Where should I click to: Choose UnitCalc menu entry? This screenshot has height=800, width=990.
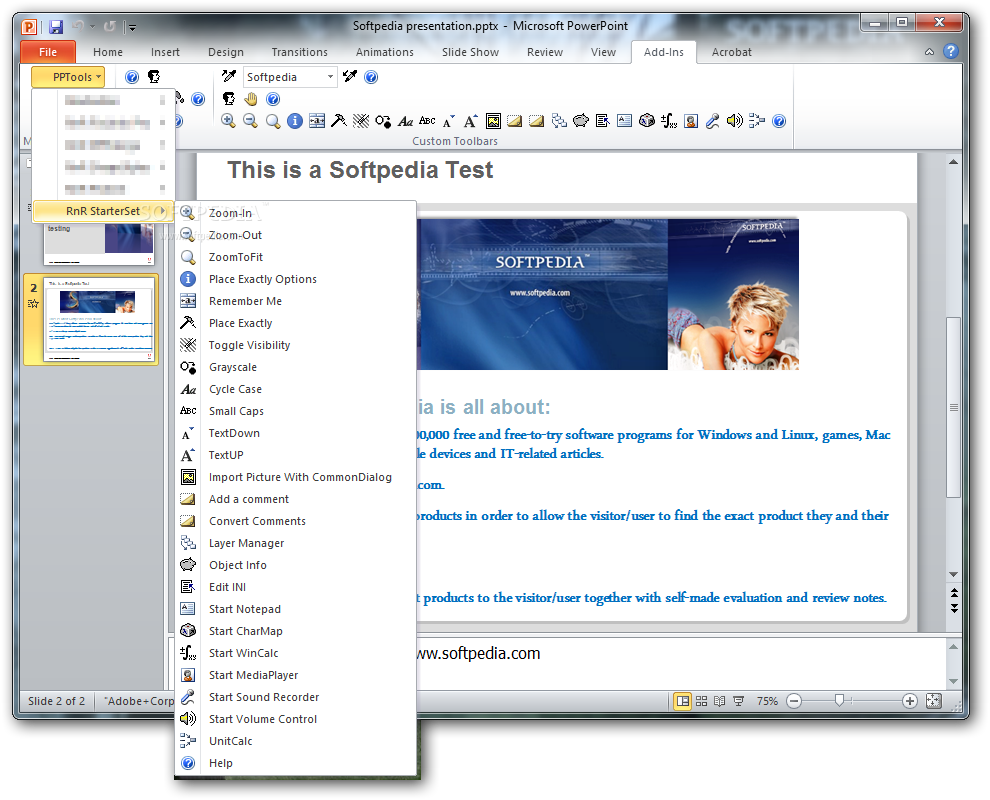(x=295, y=741)
